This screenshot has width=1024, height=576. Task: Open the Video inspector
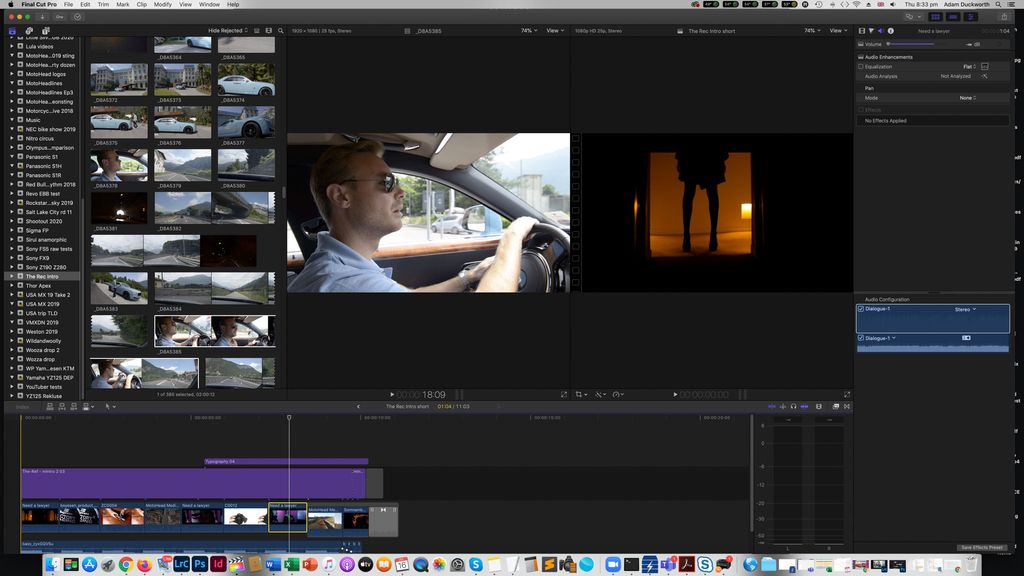point(861,31)
